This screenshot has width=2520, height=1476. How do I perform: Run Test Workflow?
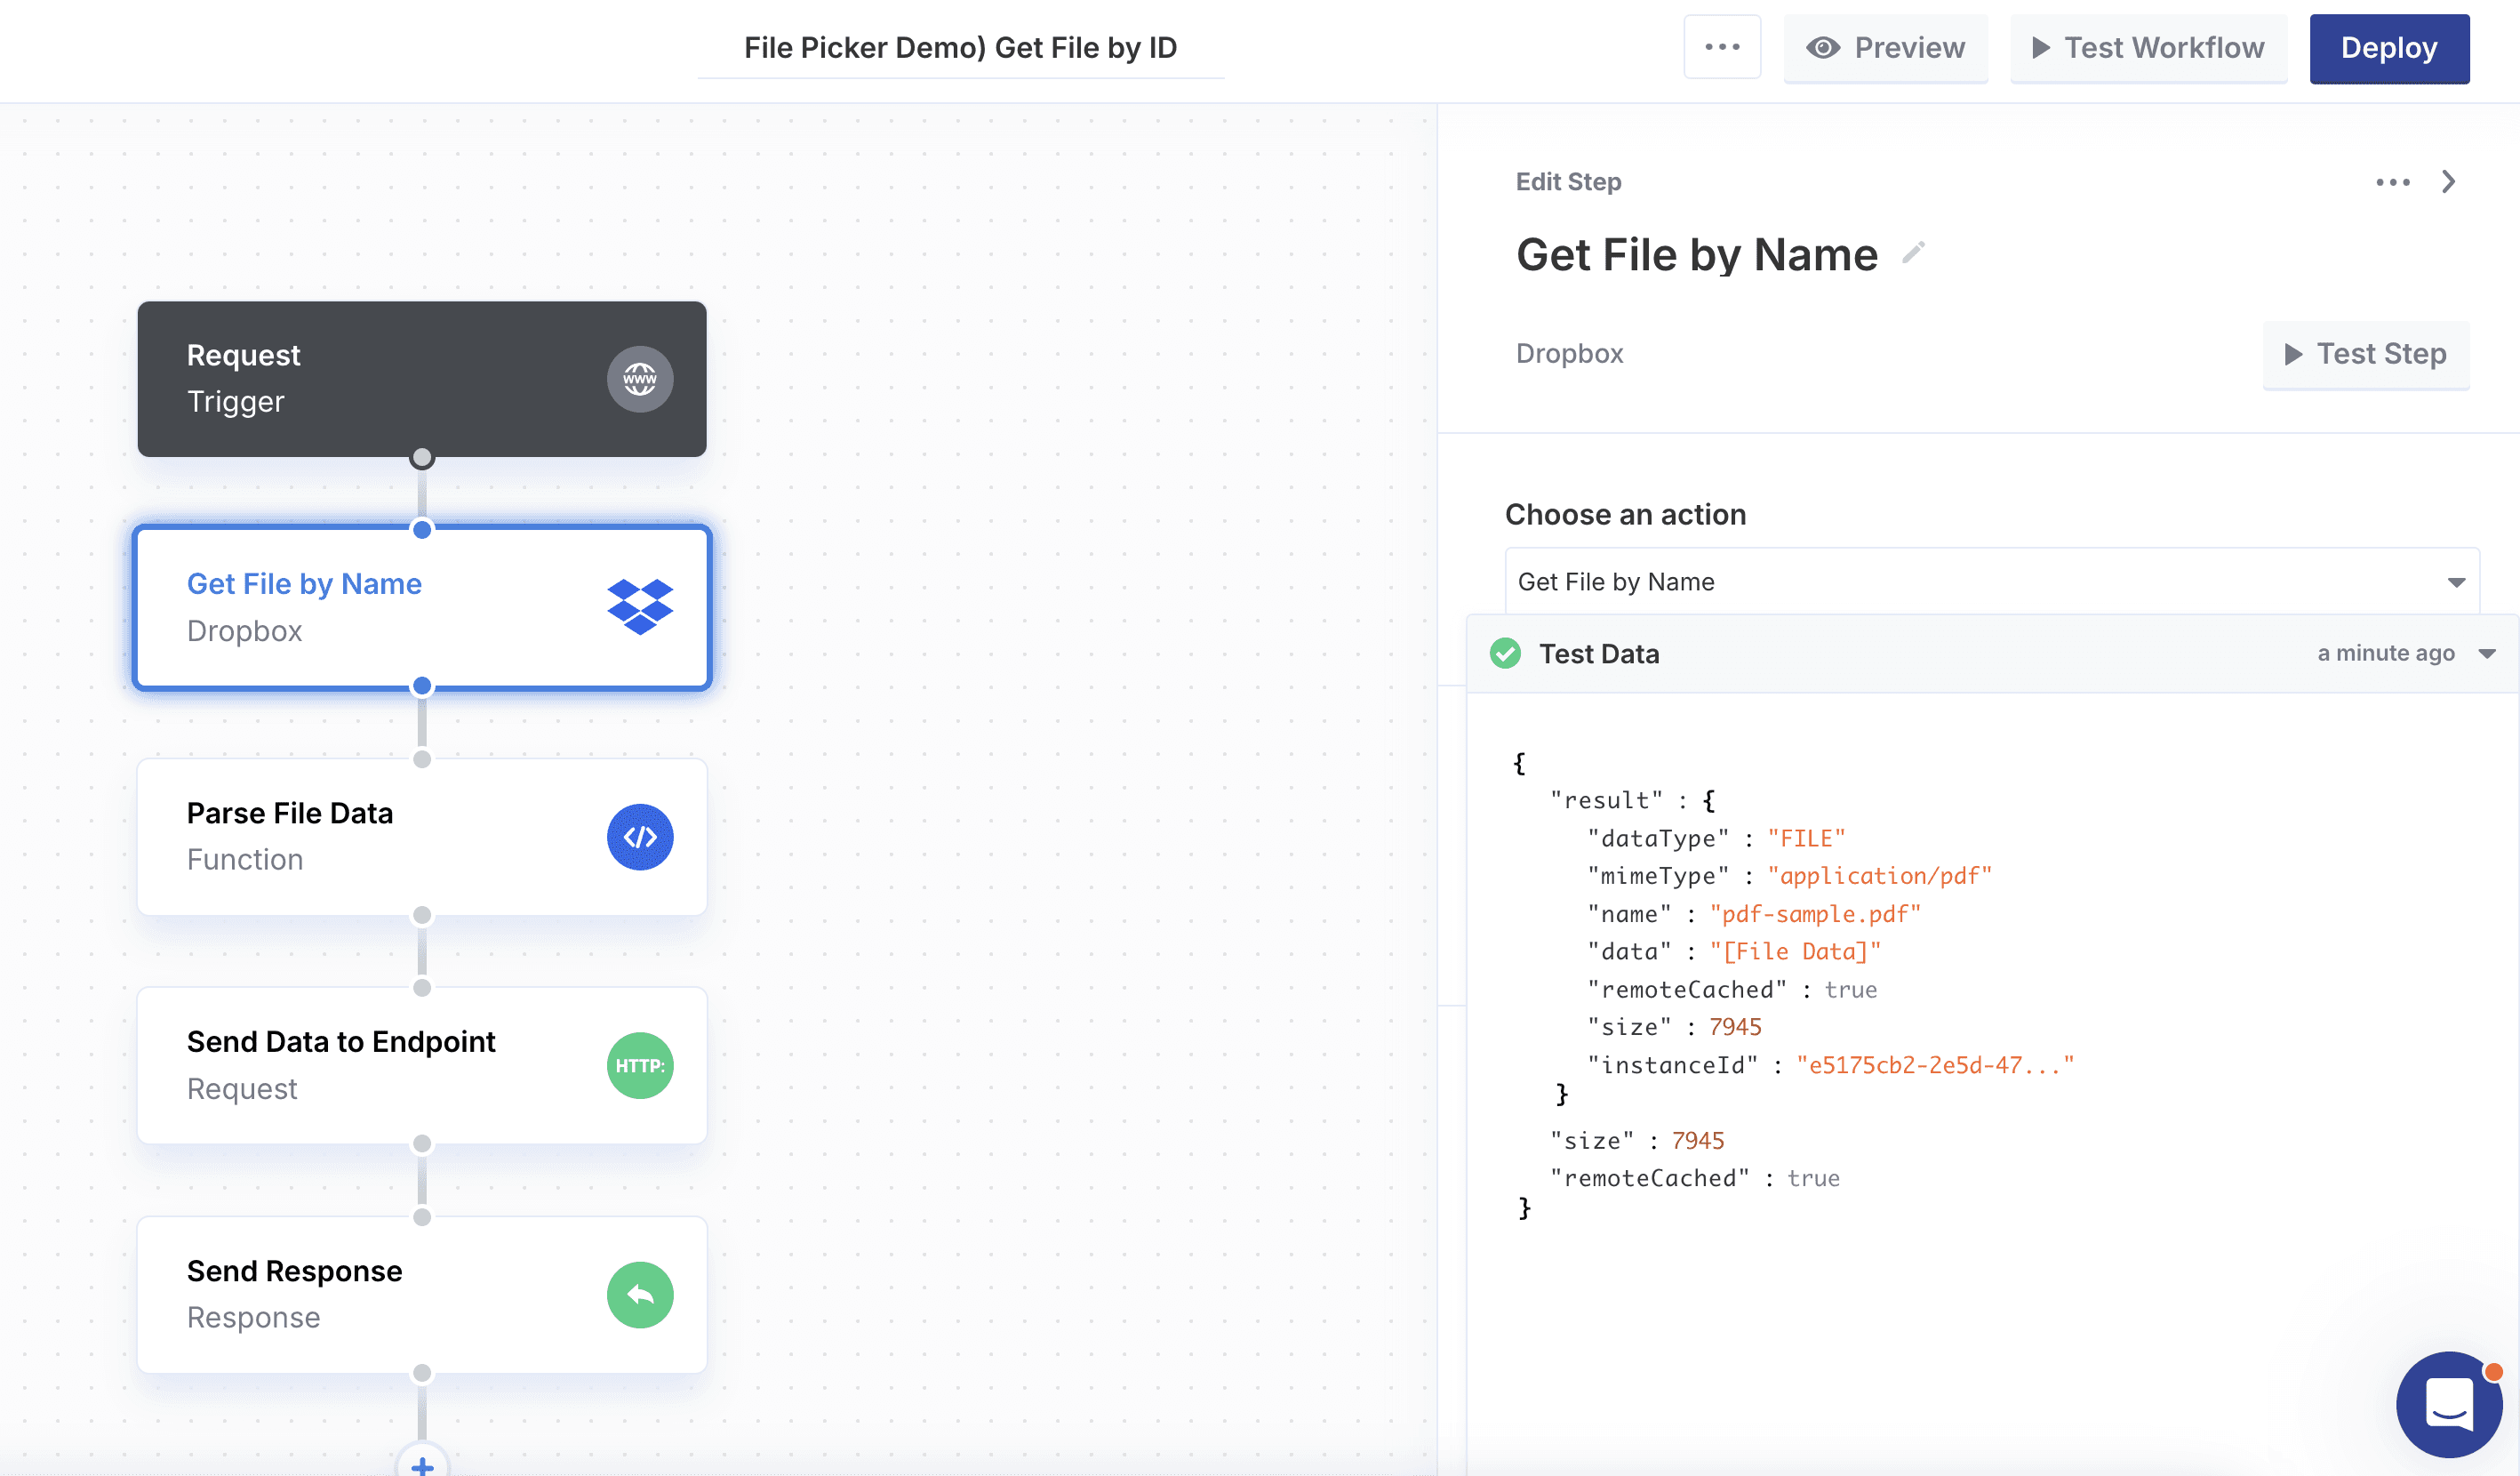click(2148, 48)
